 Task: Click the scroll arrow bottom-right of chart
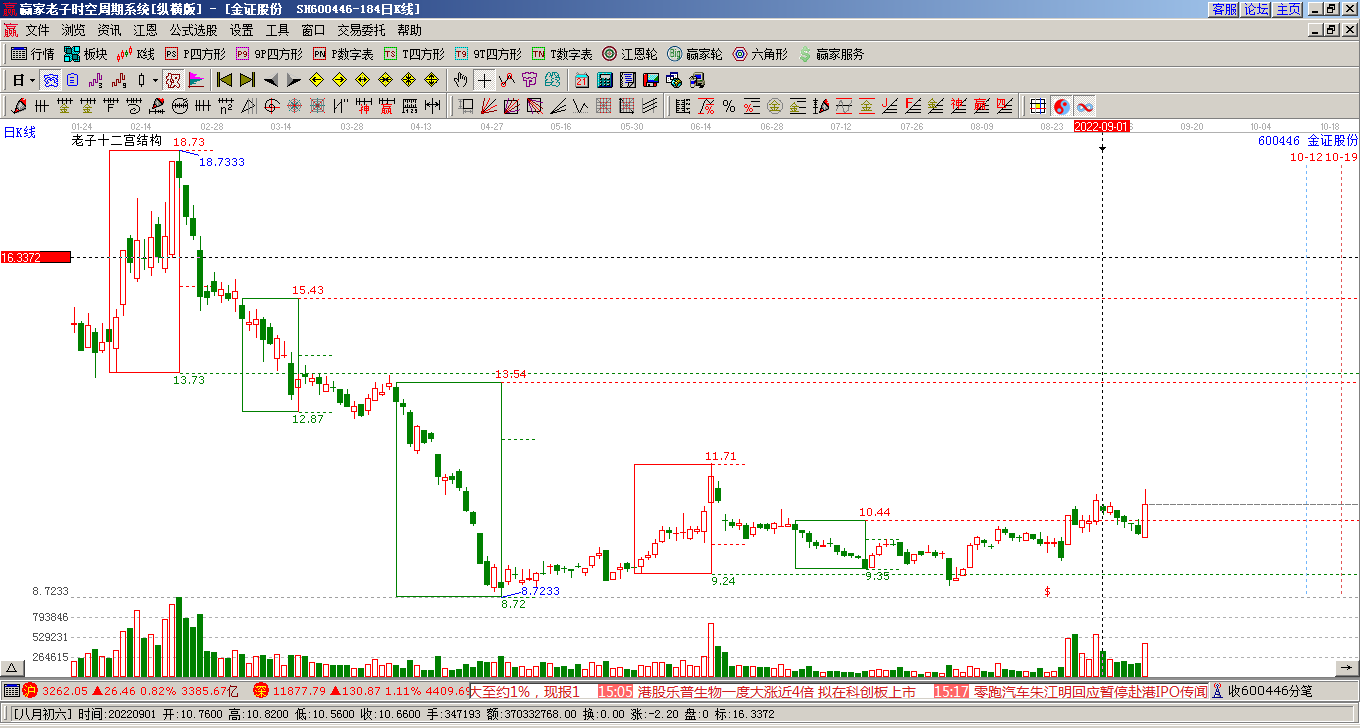pyautogui.click(x=1348, y=668)
